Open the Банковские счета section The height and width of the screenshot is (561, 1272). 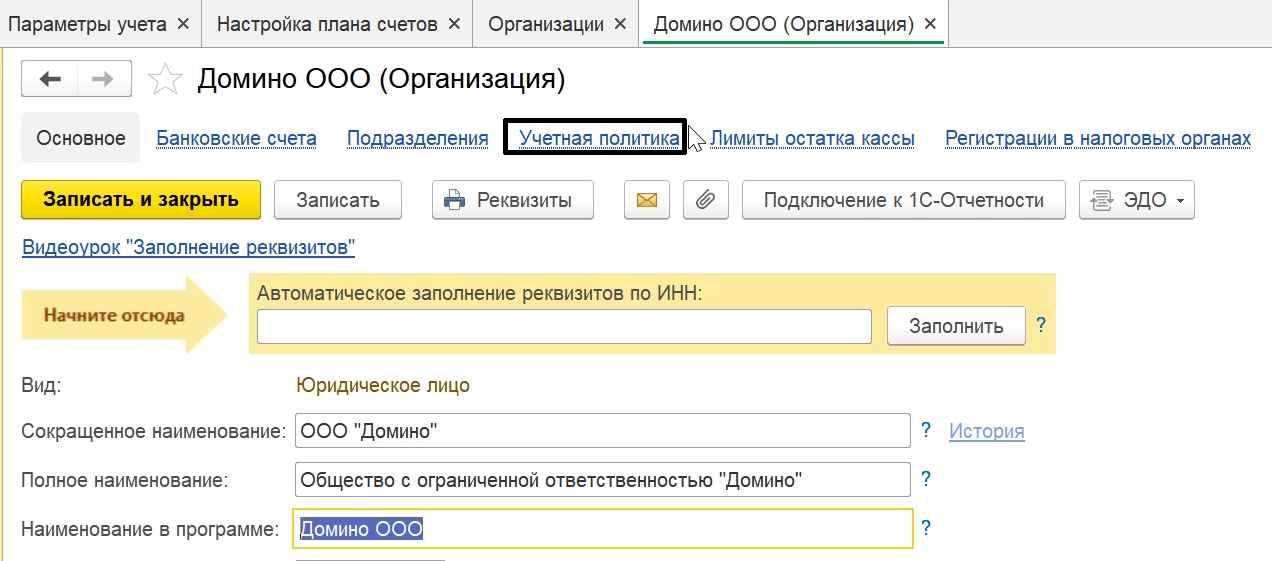pyautogui.click(x=236, y=139)
